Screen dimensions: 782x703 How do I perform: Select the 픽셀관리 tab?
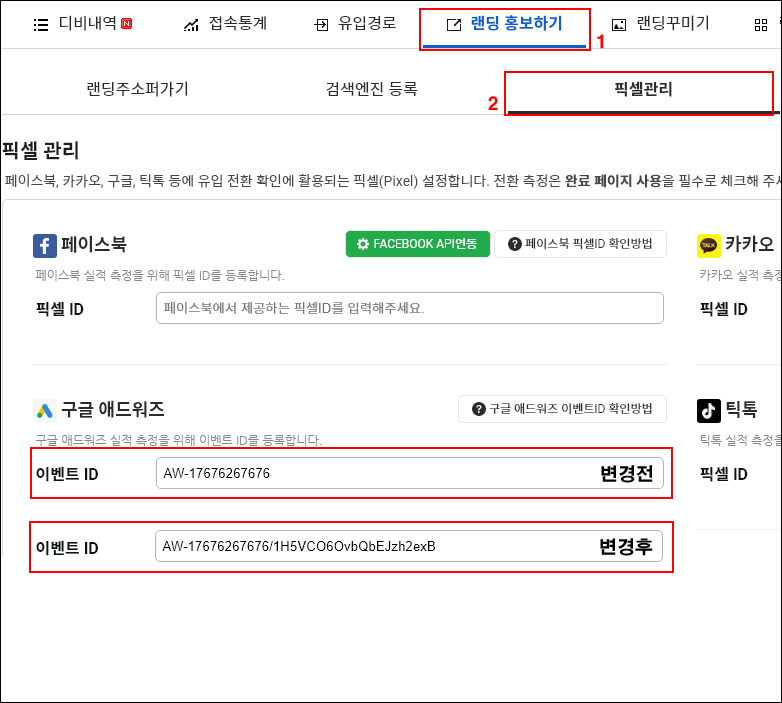coord(642,90)
